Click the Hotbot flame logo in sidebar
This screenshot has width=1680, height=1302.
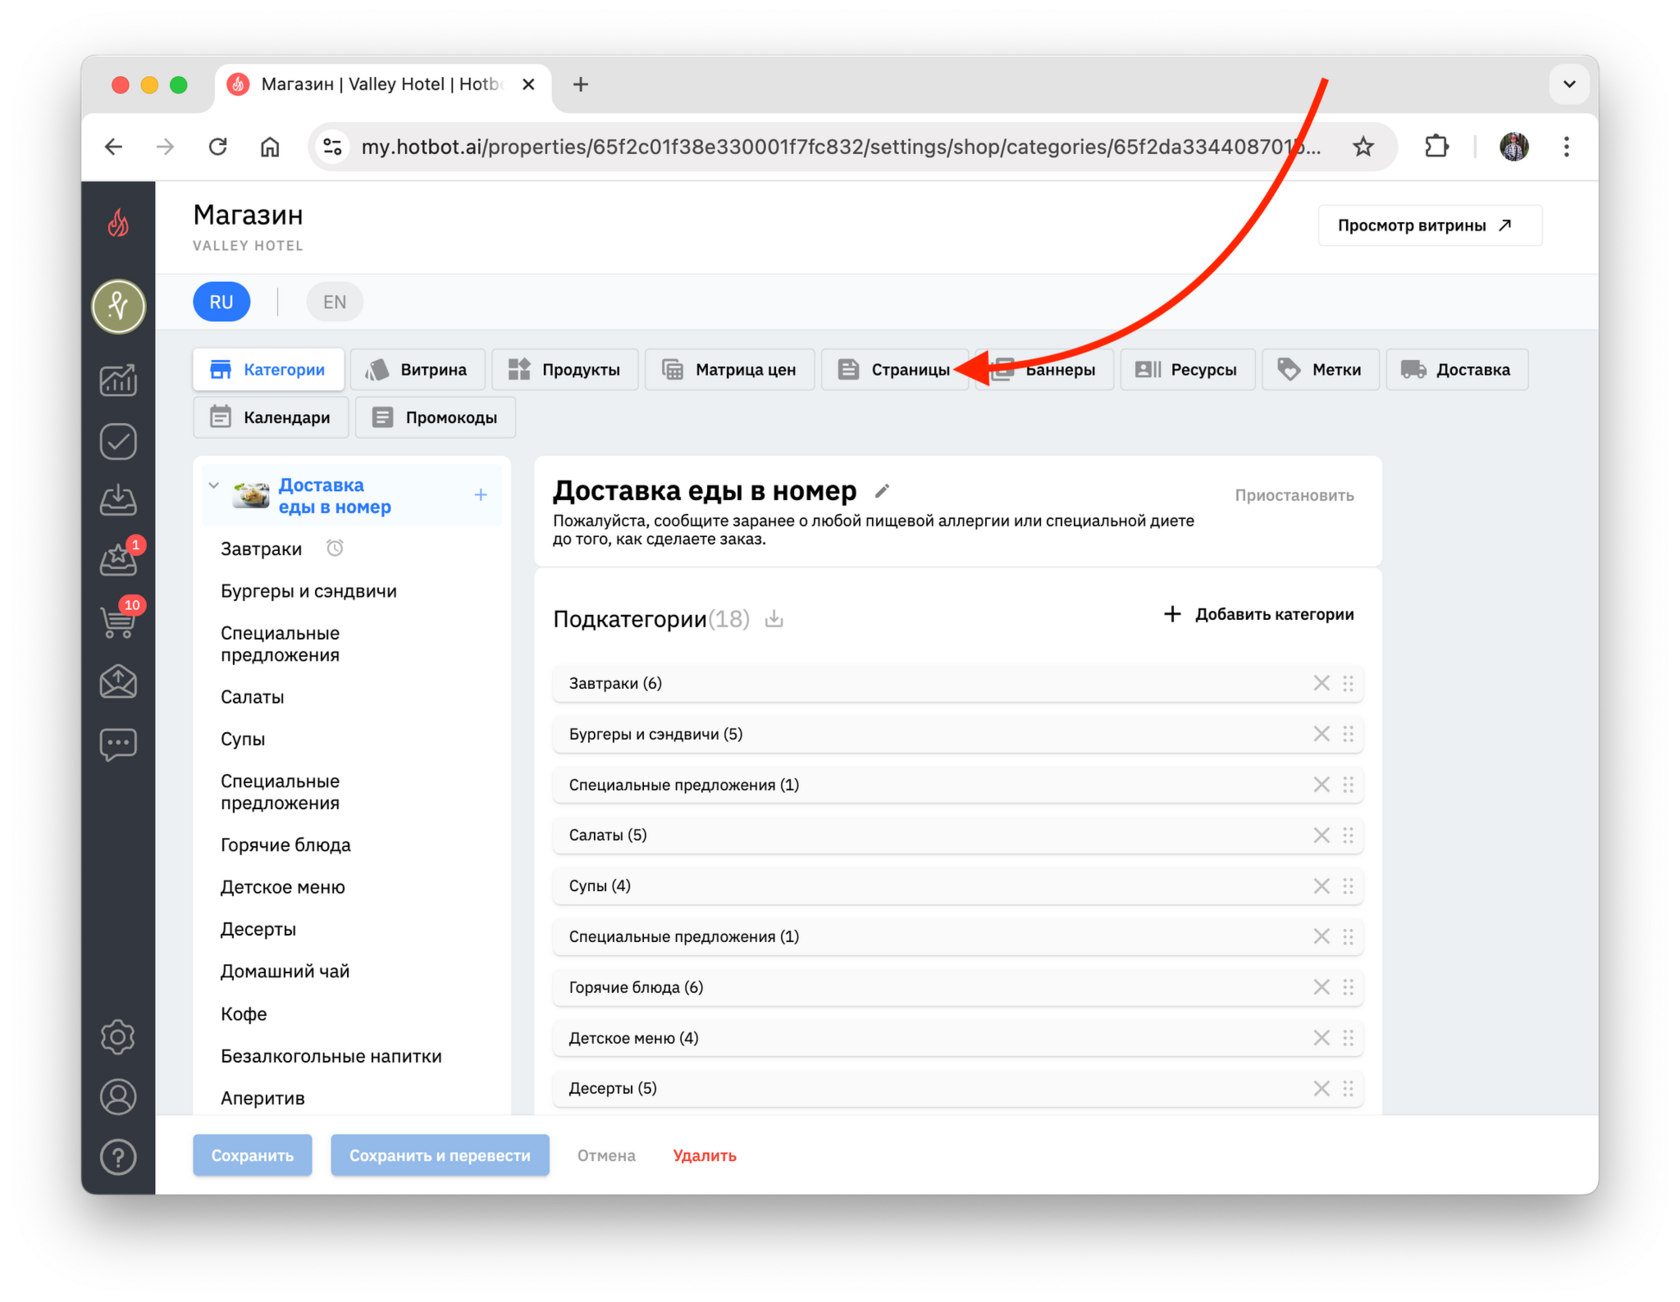coord(118,222)
